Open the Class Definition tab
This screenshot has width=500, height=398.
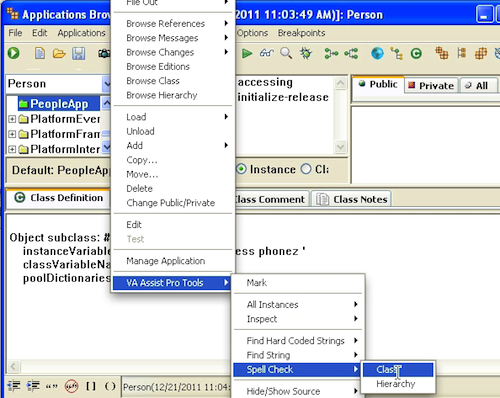tap(59, 198)
